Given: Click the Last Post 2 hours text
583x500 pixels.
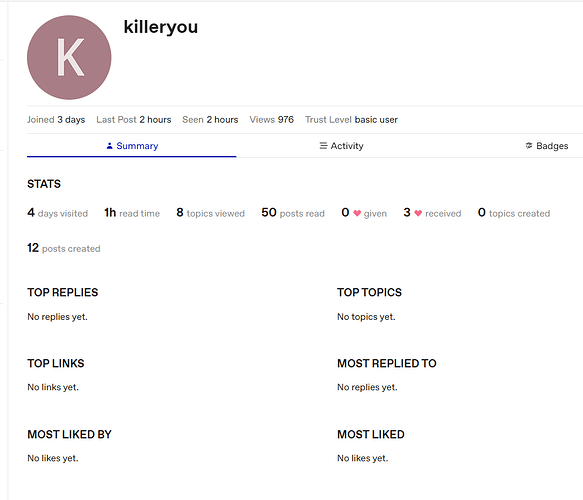Looking at the screenshot, I should point(134,120).
